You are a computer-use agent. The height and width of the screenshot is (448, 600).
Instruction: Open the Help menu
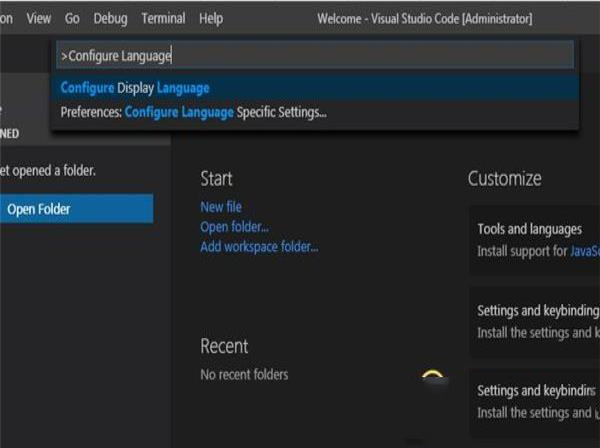[211, 18]
